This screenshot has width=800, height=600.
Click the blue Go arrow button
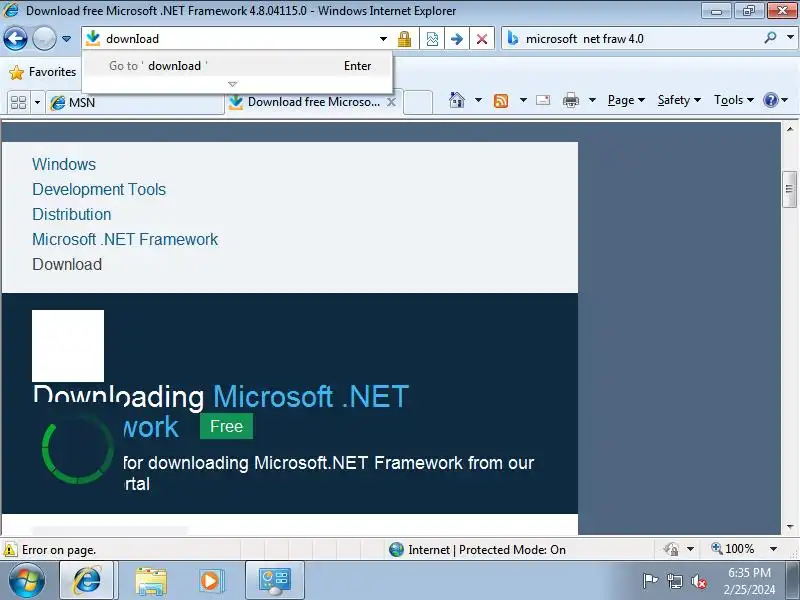(x=457, y=39)
